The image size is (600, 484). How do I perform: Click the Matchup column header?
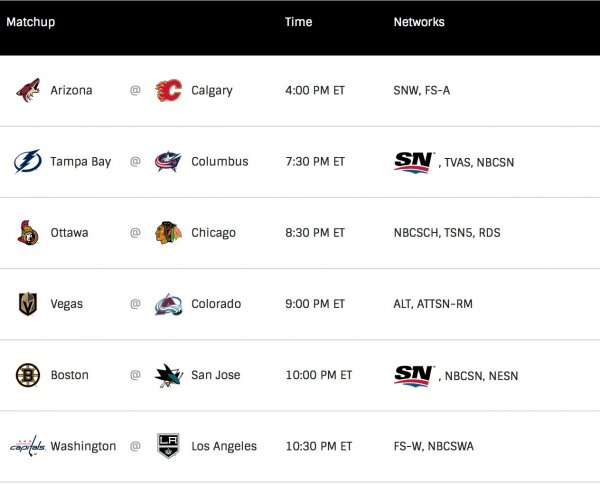[30, 22]
